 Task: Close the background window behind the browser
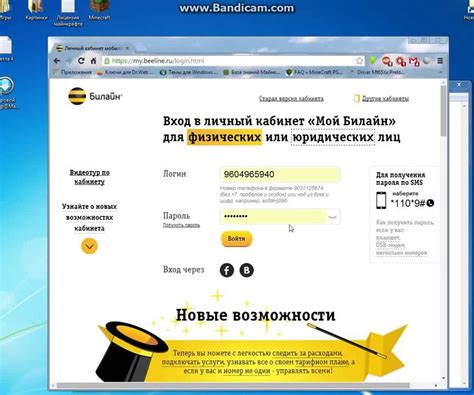click(459, 85)
